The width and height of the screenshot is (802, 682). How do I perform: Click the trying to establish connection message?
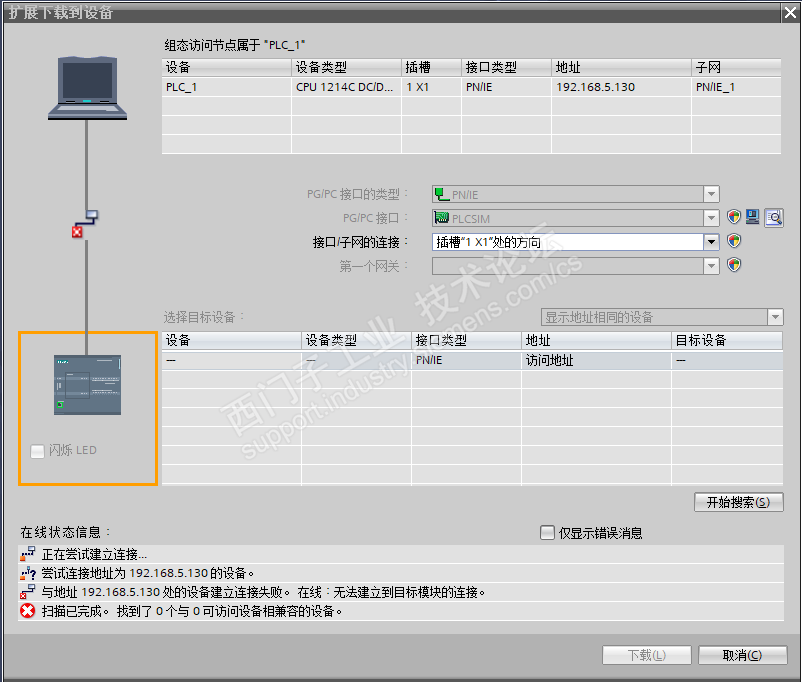(x=400, y=554)
